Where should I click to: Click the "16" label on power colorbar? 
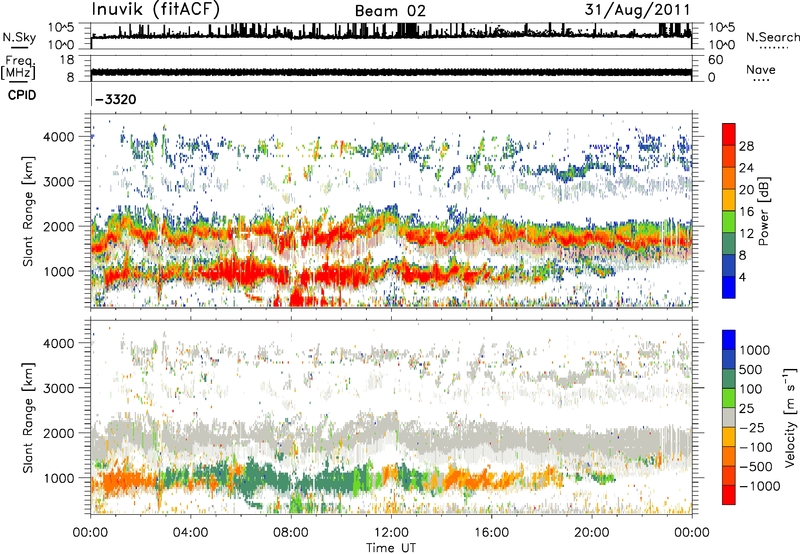(x=746, y=212)
